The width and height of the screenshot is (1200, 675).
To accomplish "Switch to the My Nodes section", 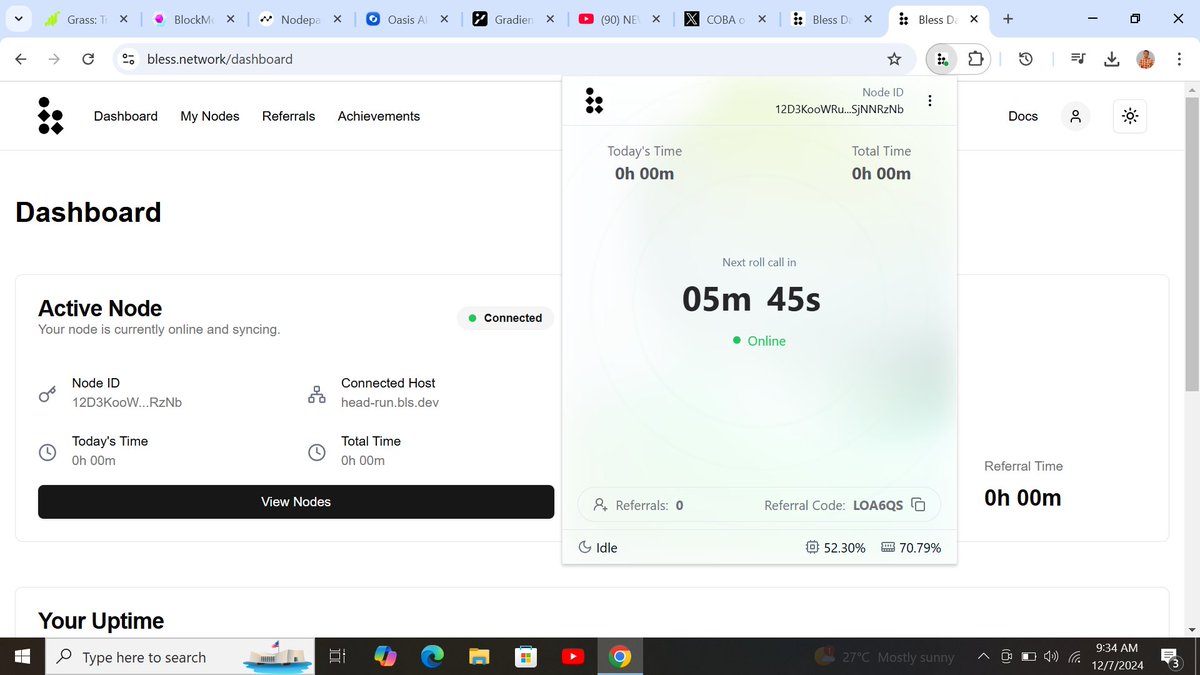I will [210, 116].
